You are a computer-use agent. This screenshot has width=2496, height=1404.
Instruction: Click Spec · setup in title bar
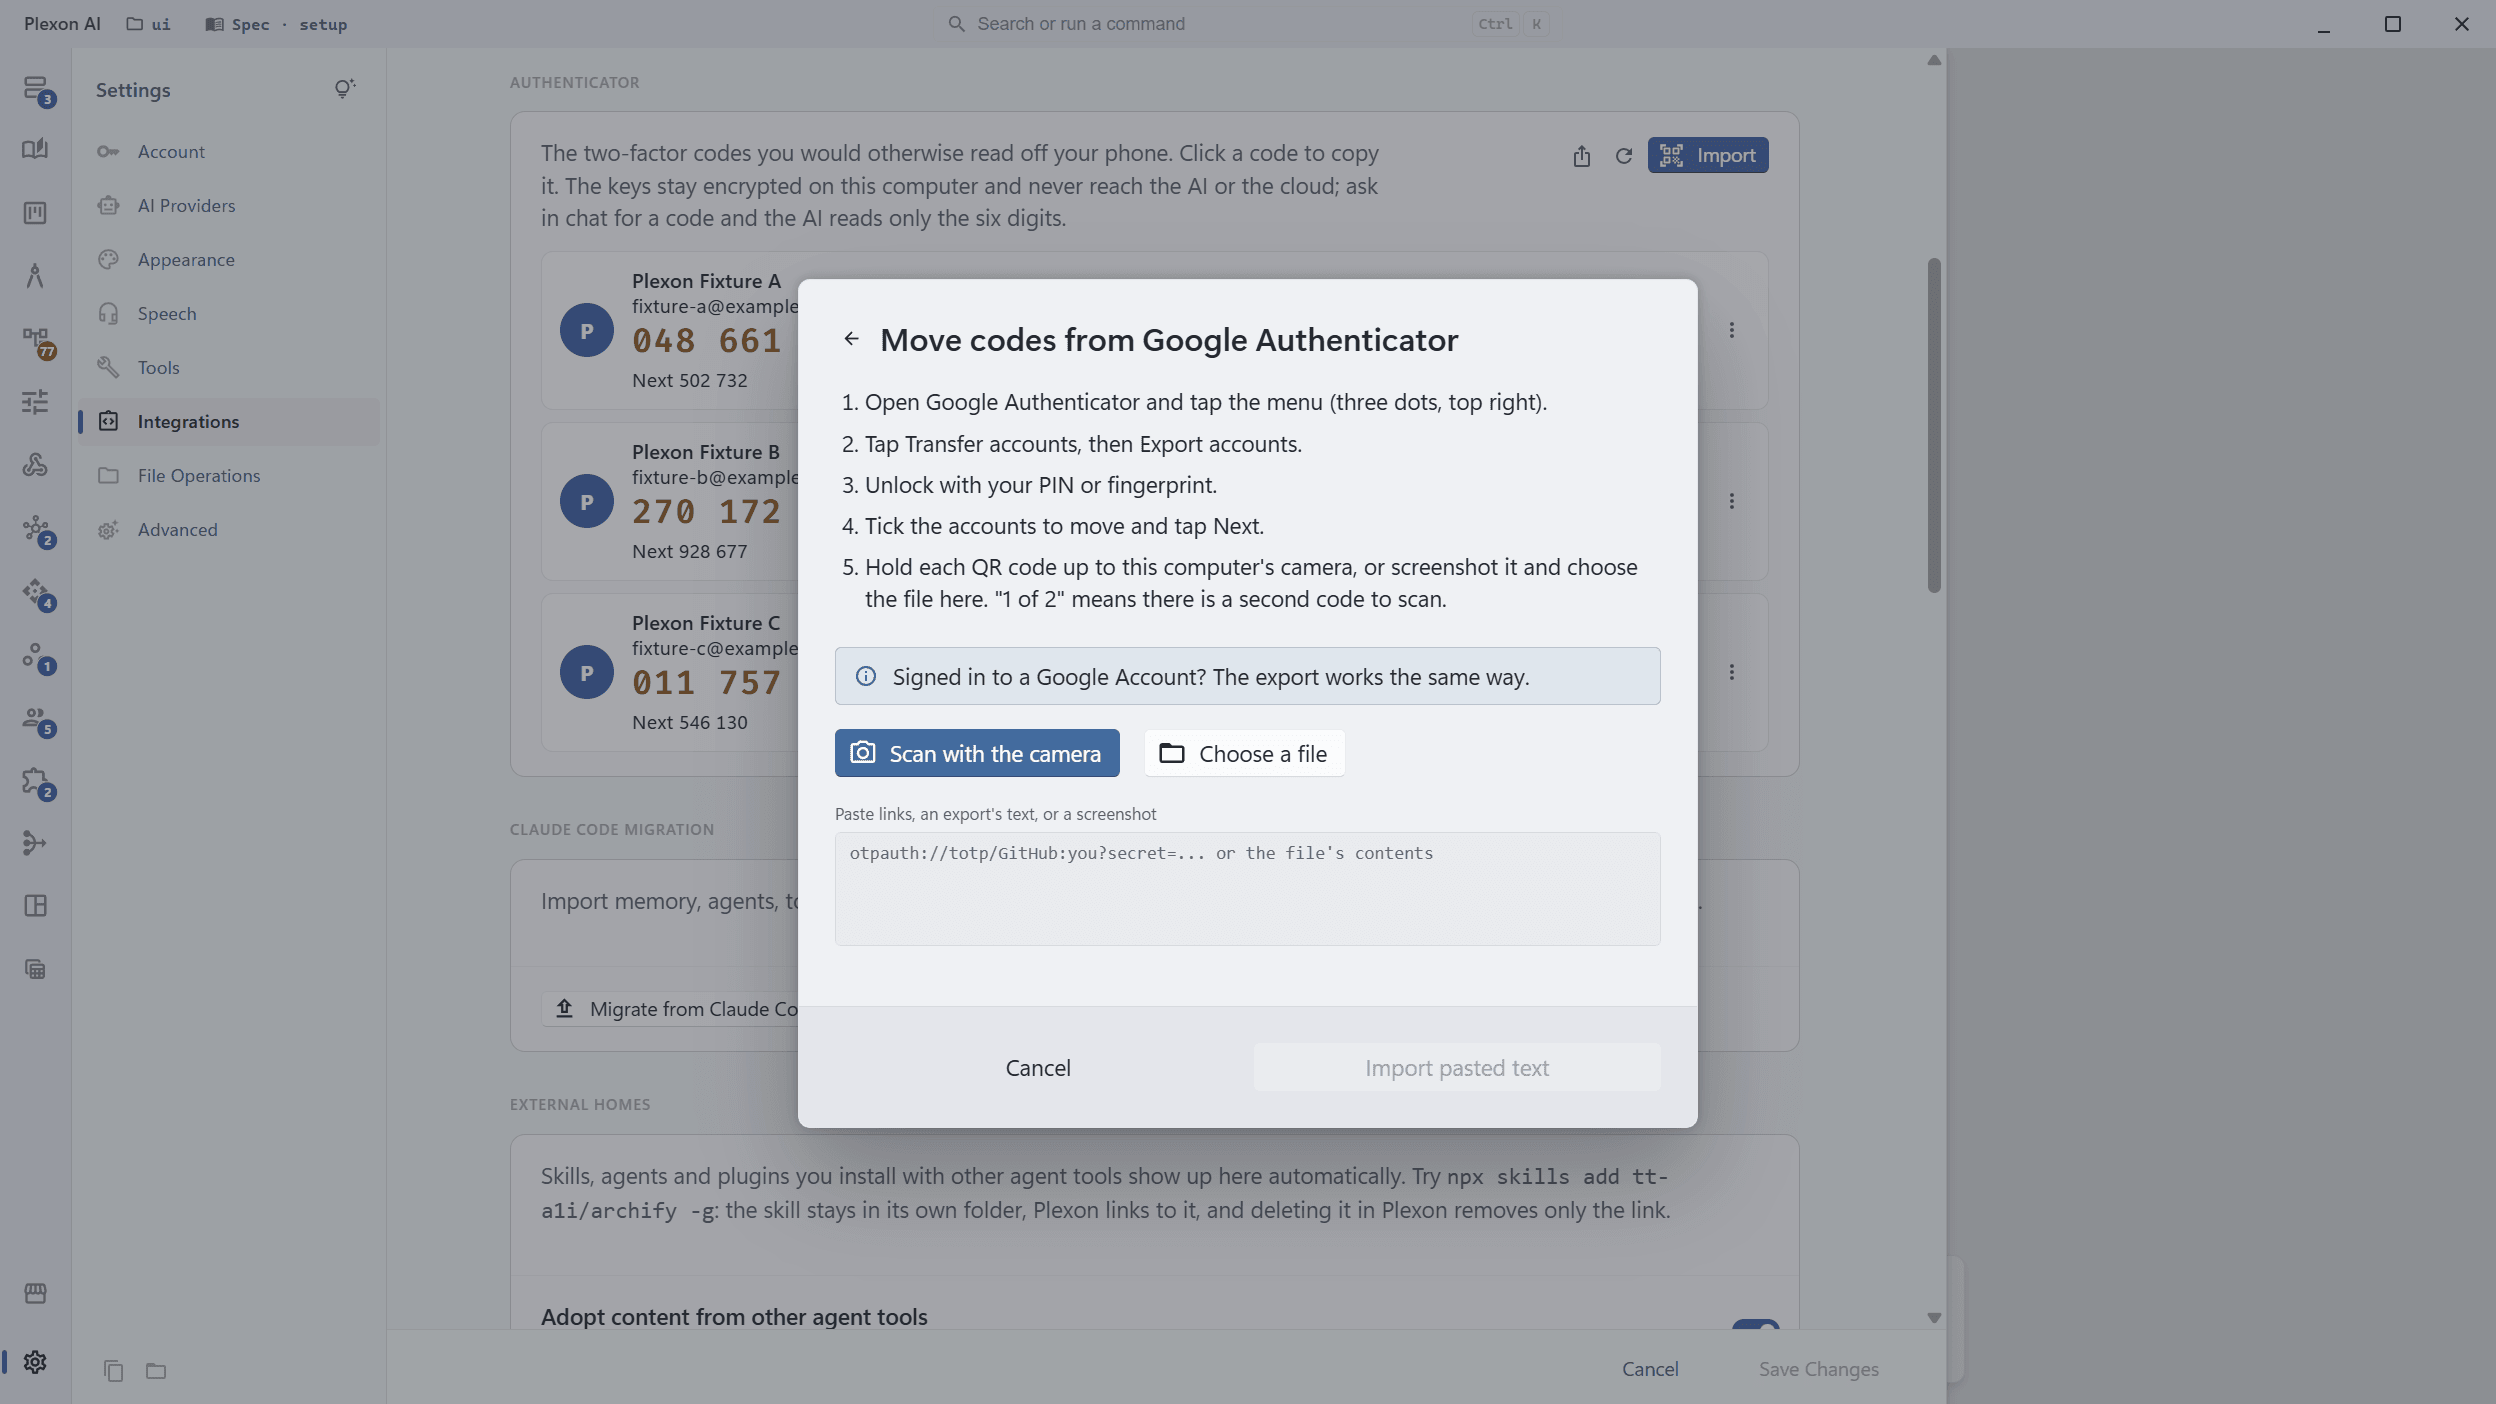276,24
